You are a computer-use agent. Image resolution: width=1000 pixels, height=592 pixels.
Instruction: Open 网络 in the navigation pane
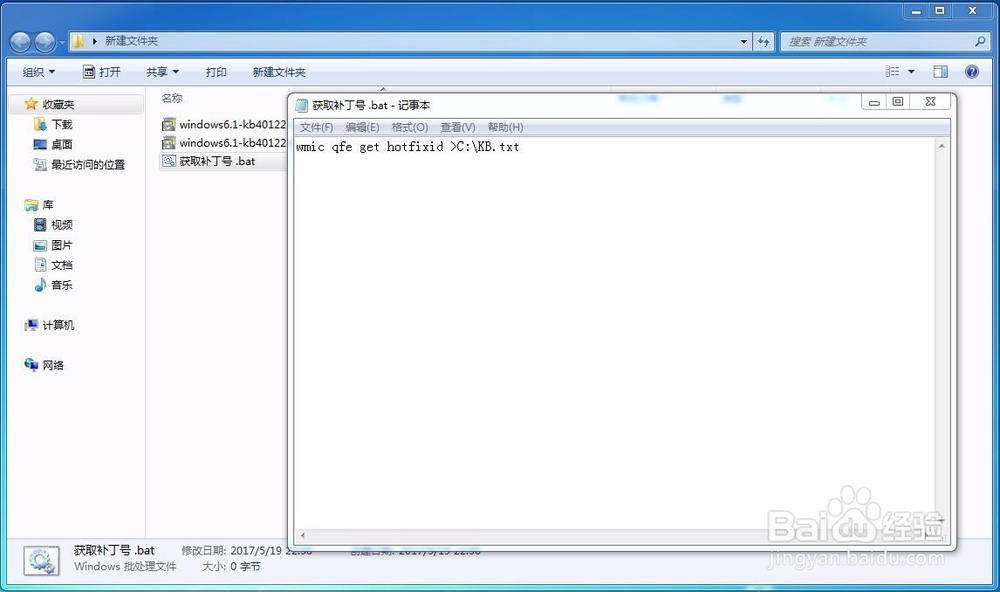tap(48, 365)
